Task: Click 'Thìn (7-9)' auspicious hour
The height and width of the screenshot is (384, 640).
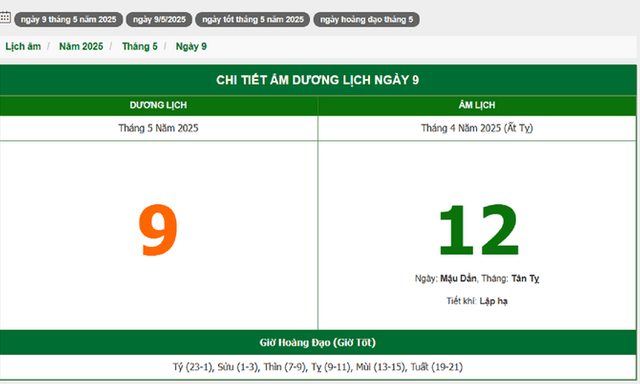Action: point(285,367)
